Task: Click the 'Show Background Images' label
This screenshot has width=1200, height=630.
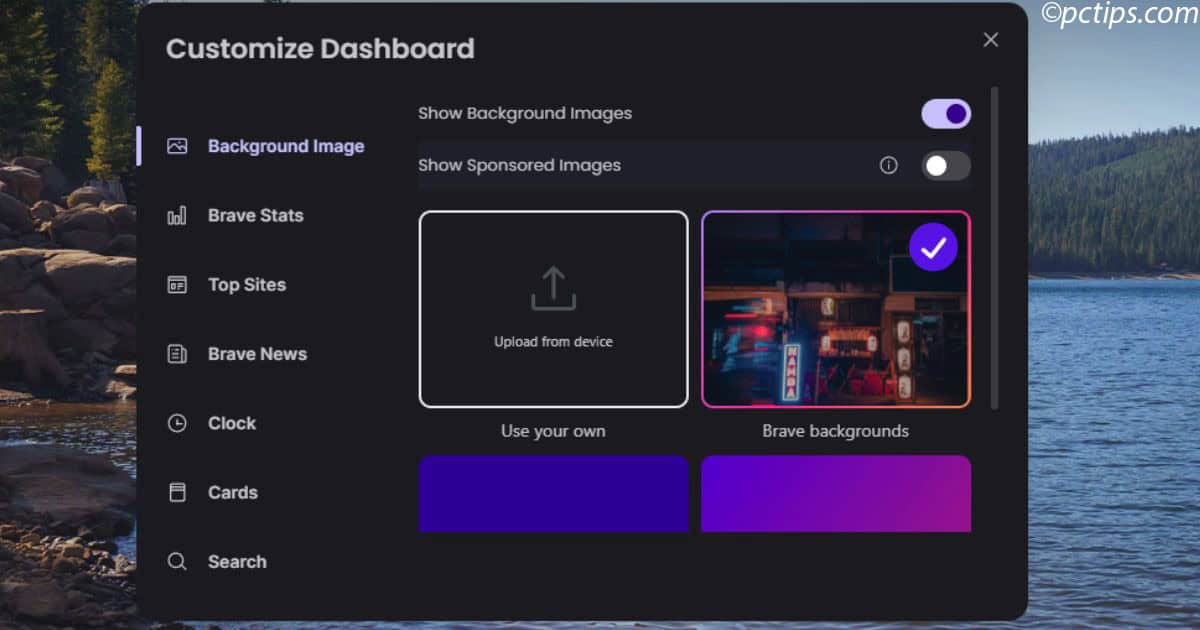Action: (x=525, y=114)
